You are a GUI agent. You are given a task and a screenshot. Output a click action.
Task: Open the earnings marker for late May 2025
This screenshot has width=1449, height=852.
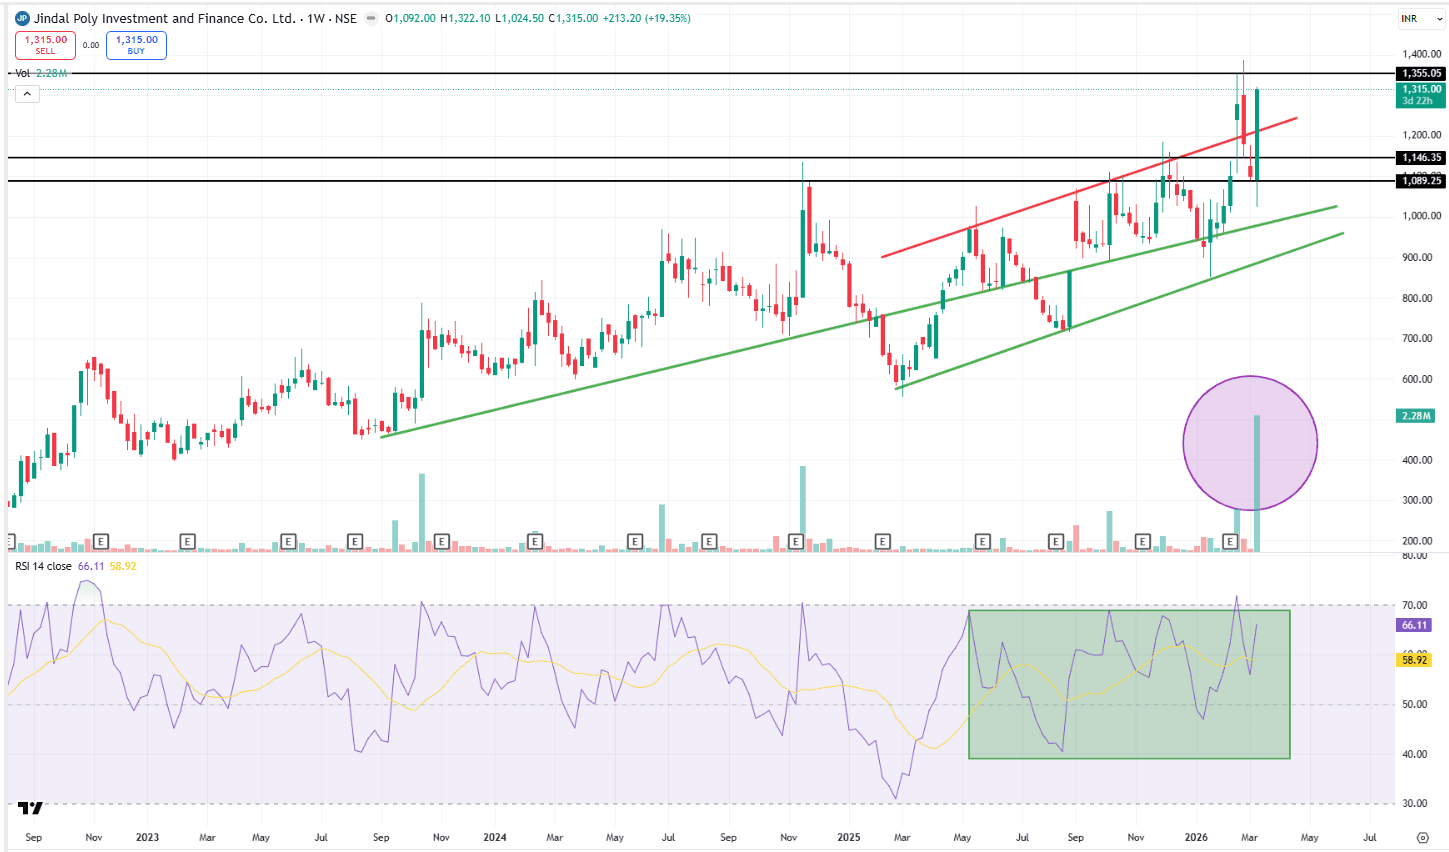point(983,542)
